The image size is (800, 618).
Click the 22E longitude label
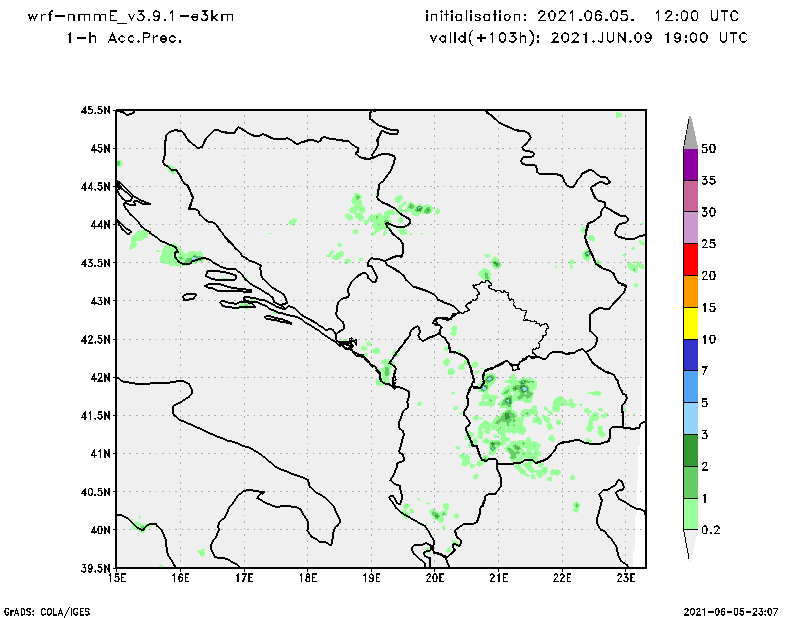562,578
